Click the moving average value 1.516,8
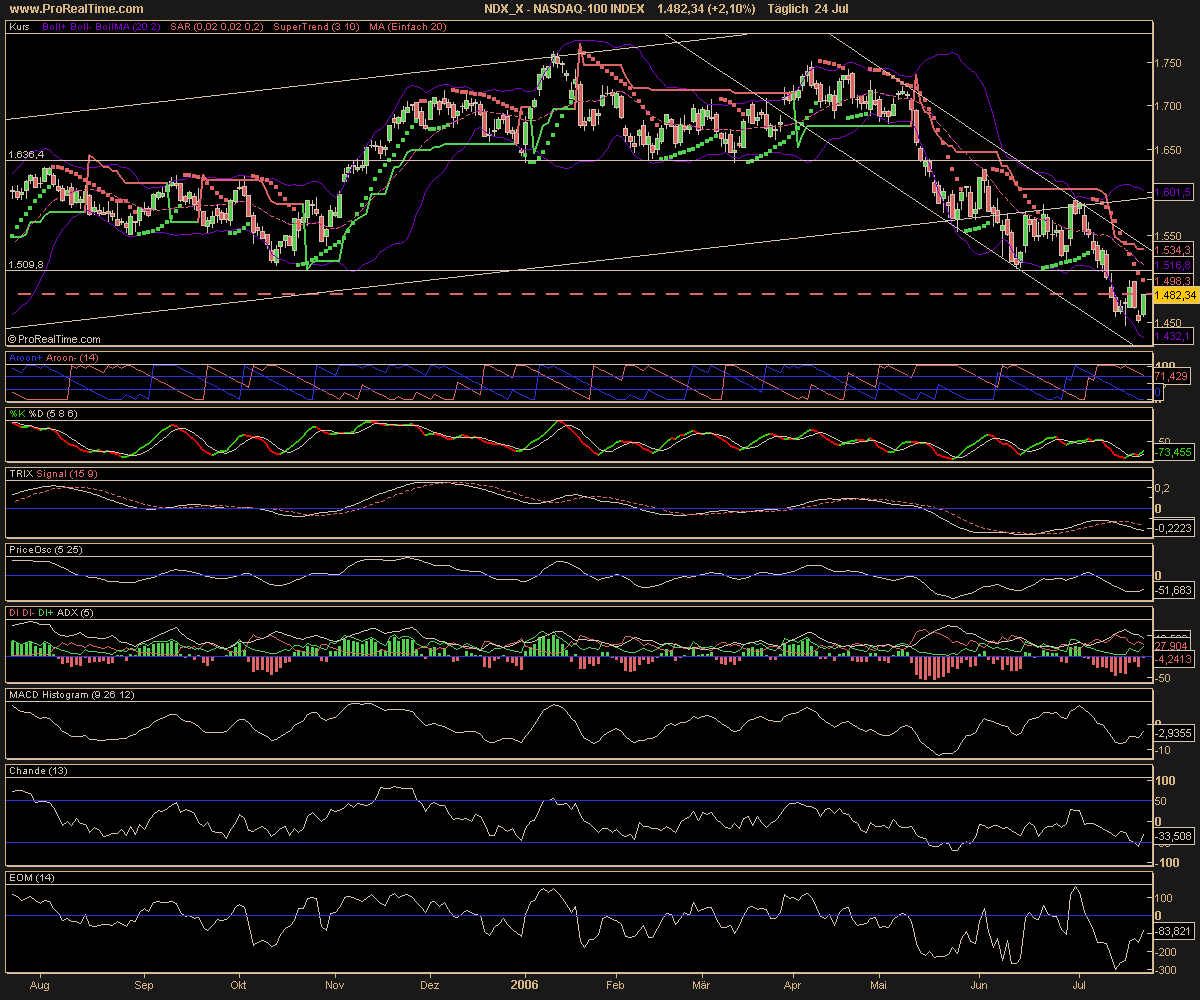1200x1000 pixels. click(x=1174, y=266)
